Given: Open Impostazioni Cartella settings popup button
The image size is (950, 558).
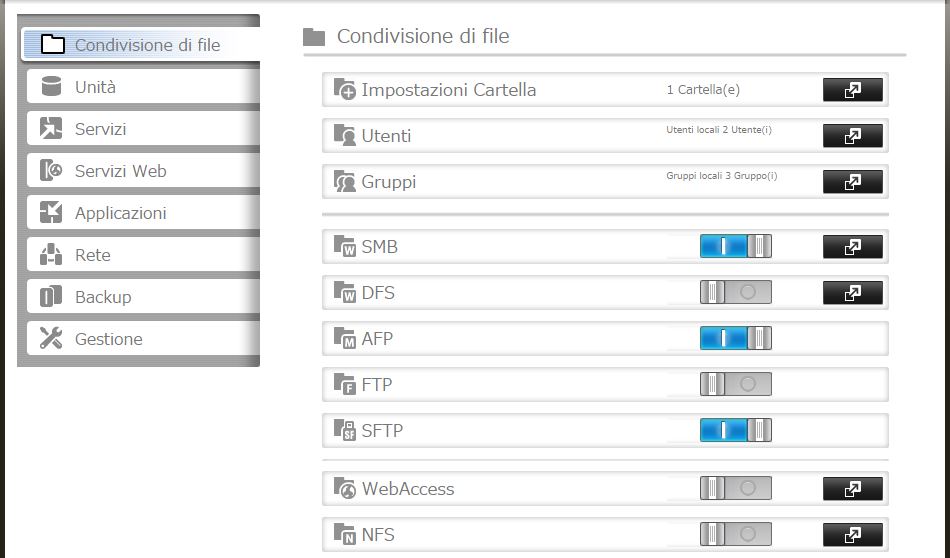Looking at the screenshot, I should click(852, 90).
